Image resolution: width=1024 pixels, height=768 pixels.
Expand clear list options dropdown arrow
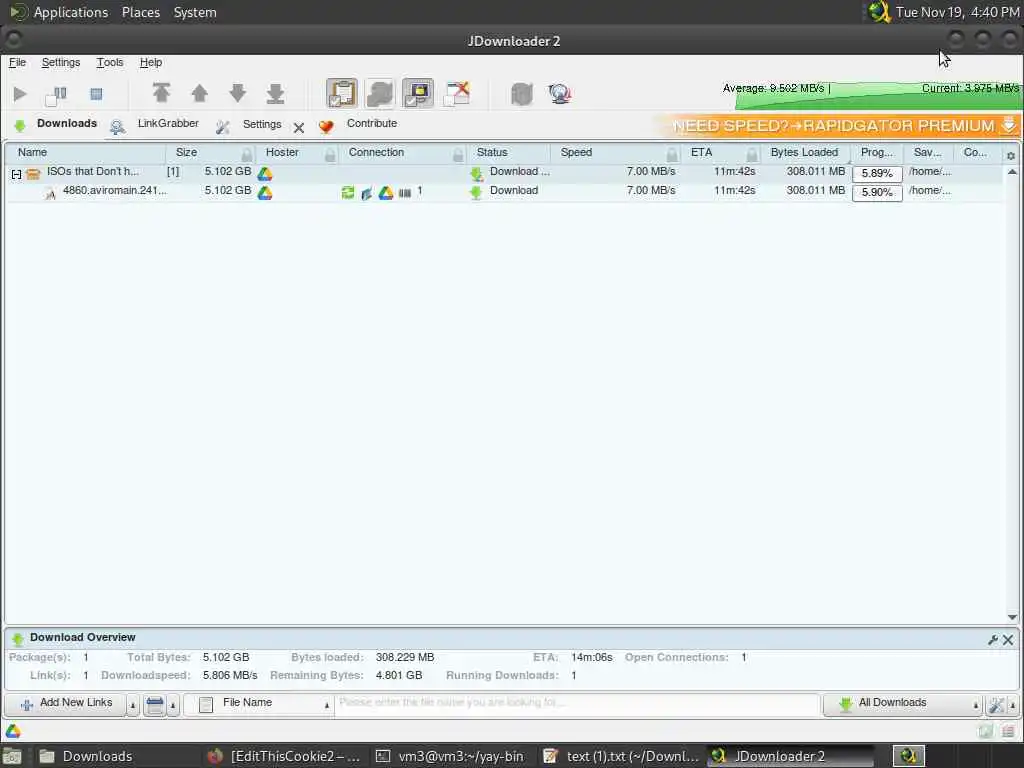coord(173,705)
